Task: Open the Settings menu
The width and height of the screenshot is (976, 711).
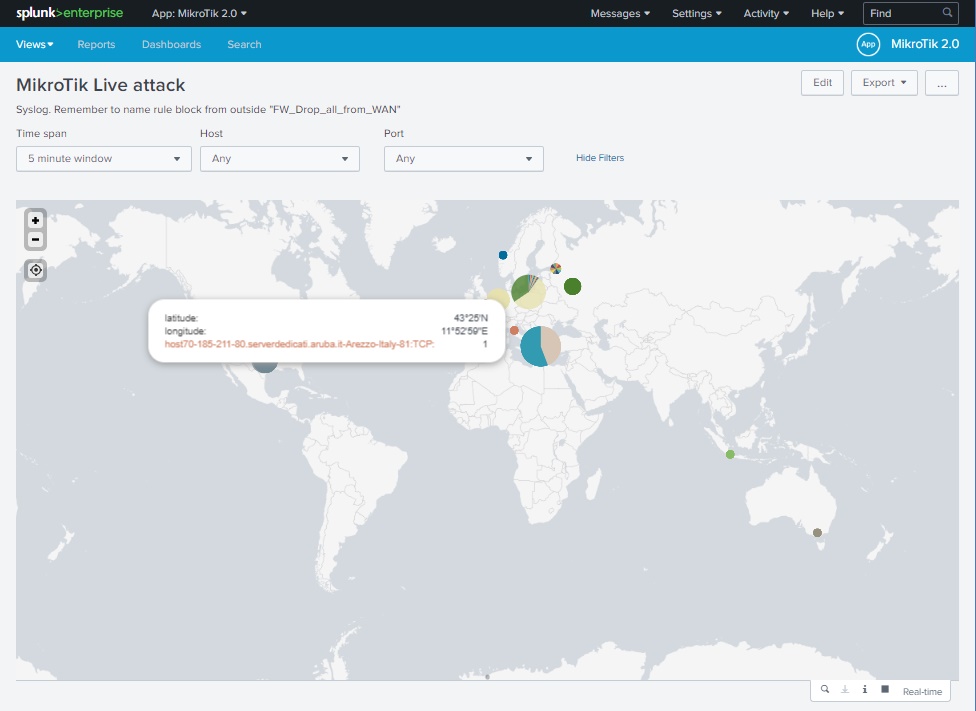Action: tap(698, 13)
